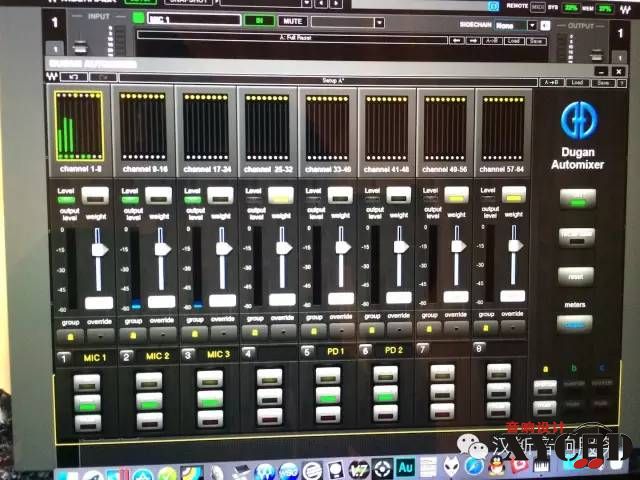Viewport: 640px width, 480px height.
Task: Click the previous snapshot arrow in top bar
Action: point(322,3)
